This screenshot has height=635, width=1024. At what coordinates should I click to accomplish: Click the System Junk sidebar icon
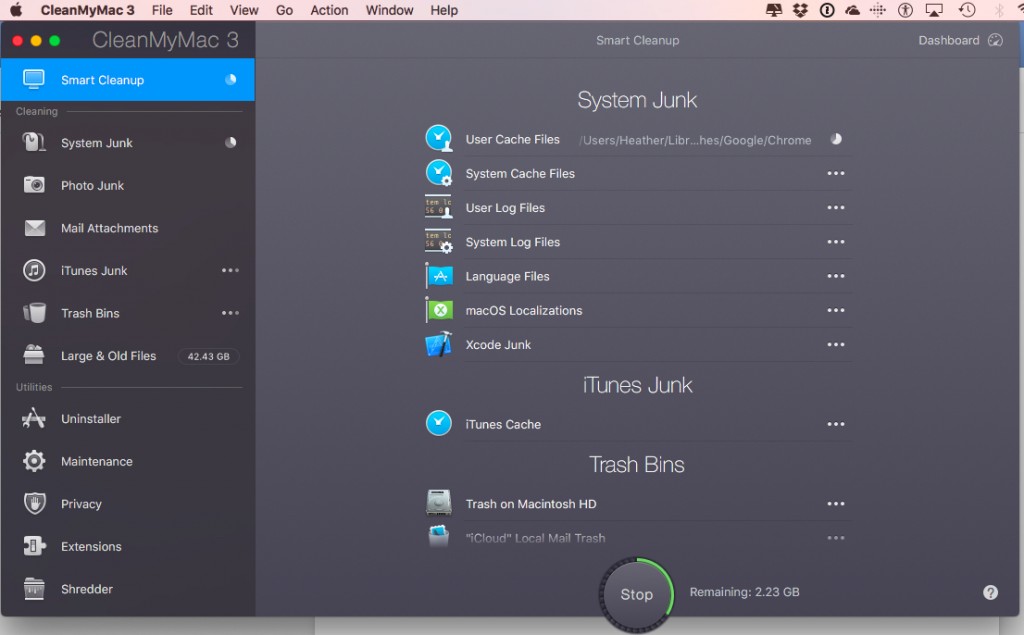click(x=34, y=142)
